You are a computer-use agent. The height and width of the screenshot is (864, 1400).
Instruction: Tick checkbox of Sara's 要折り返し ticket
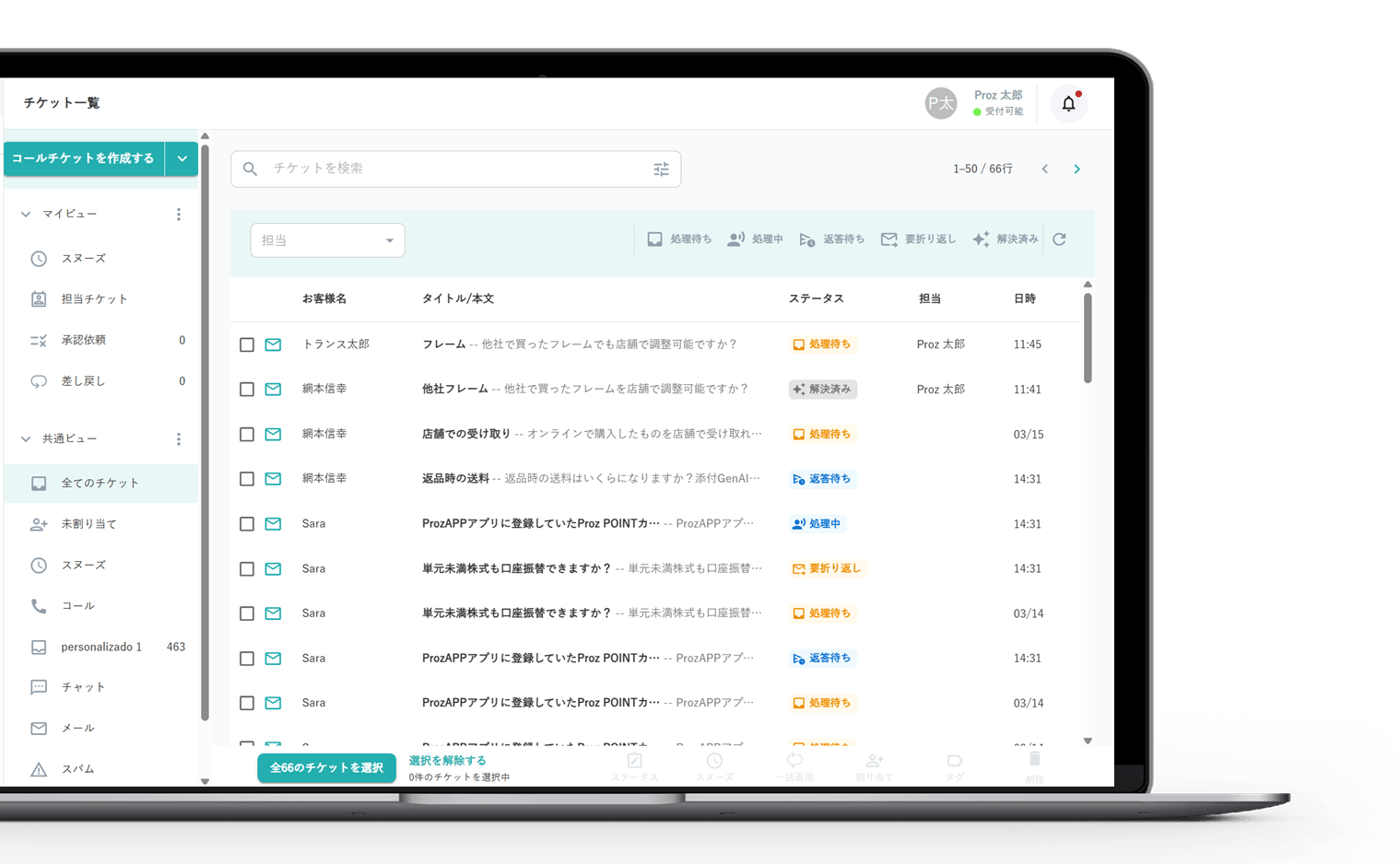pyautogui.click(x=247, y=569)
